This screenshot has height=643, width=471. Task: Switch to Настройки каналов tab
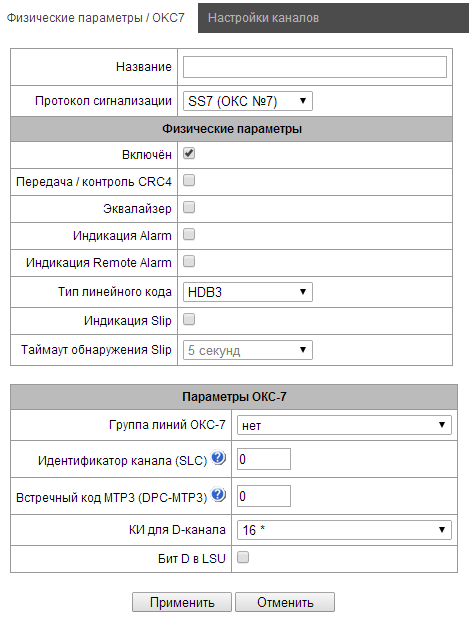[333, 18]
